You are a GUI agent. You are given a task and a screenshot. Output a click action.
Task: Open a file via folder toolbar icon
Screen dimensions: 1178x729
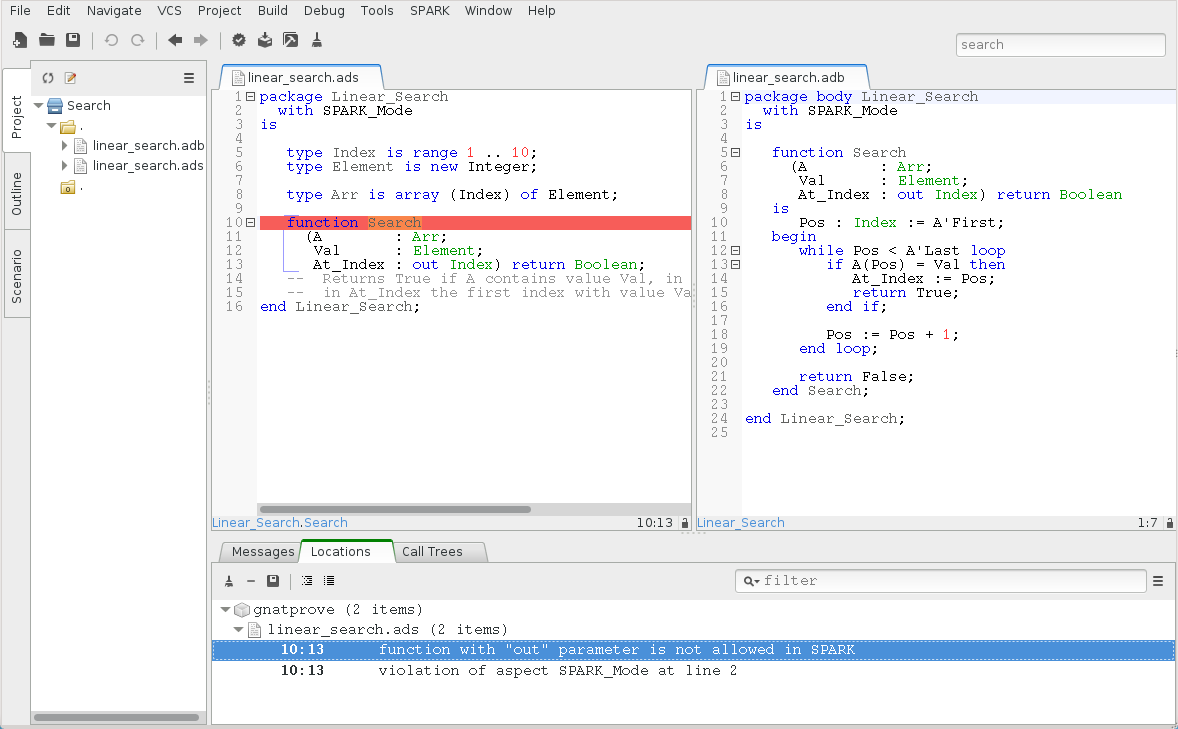click(47, 40)
